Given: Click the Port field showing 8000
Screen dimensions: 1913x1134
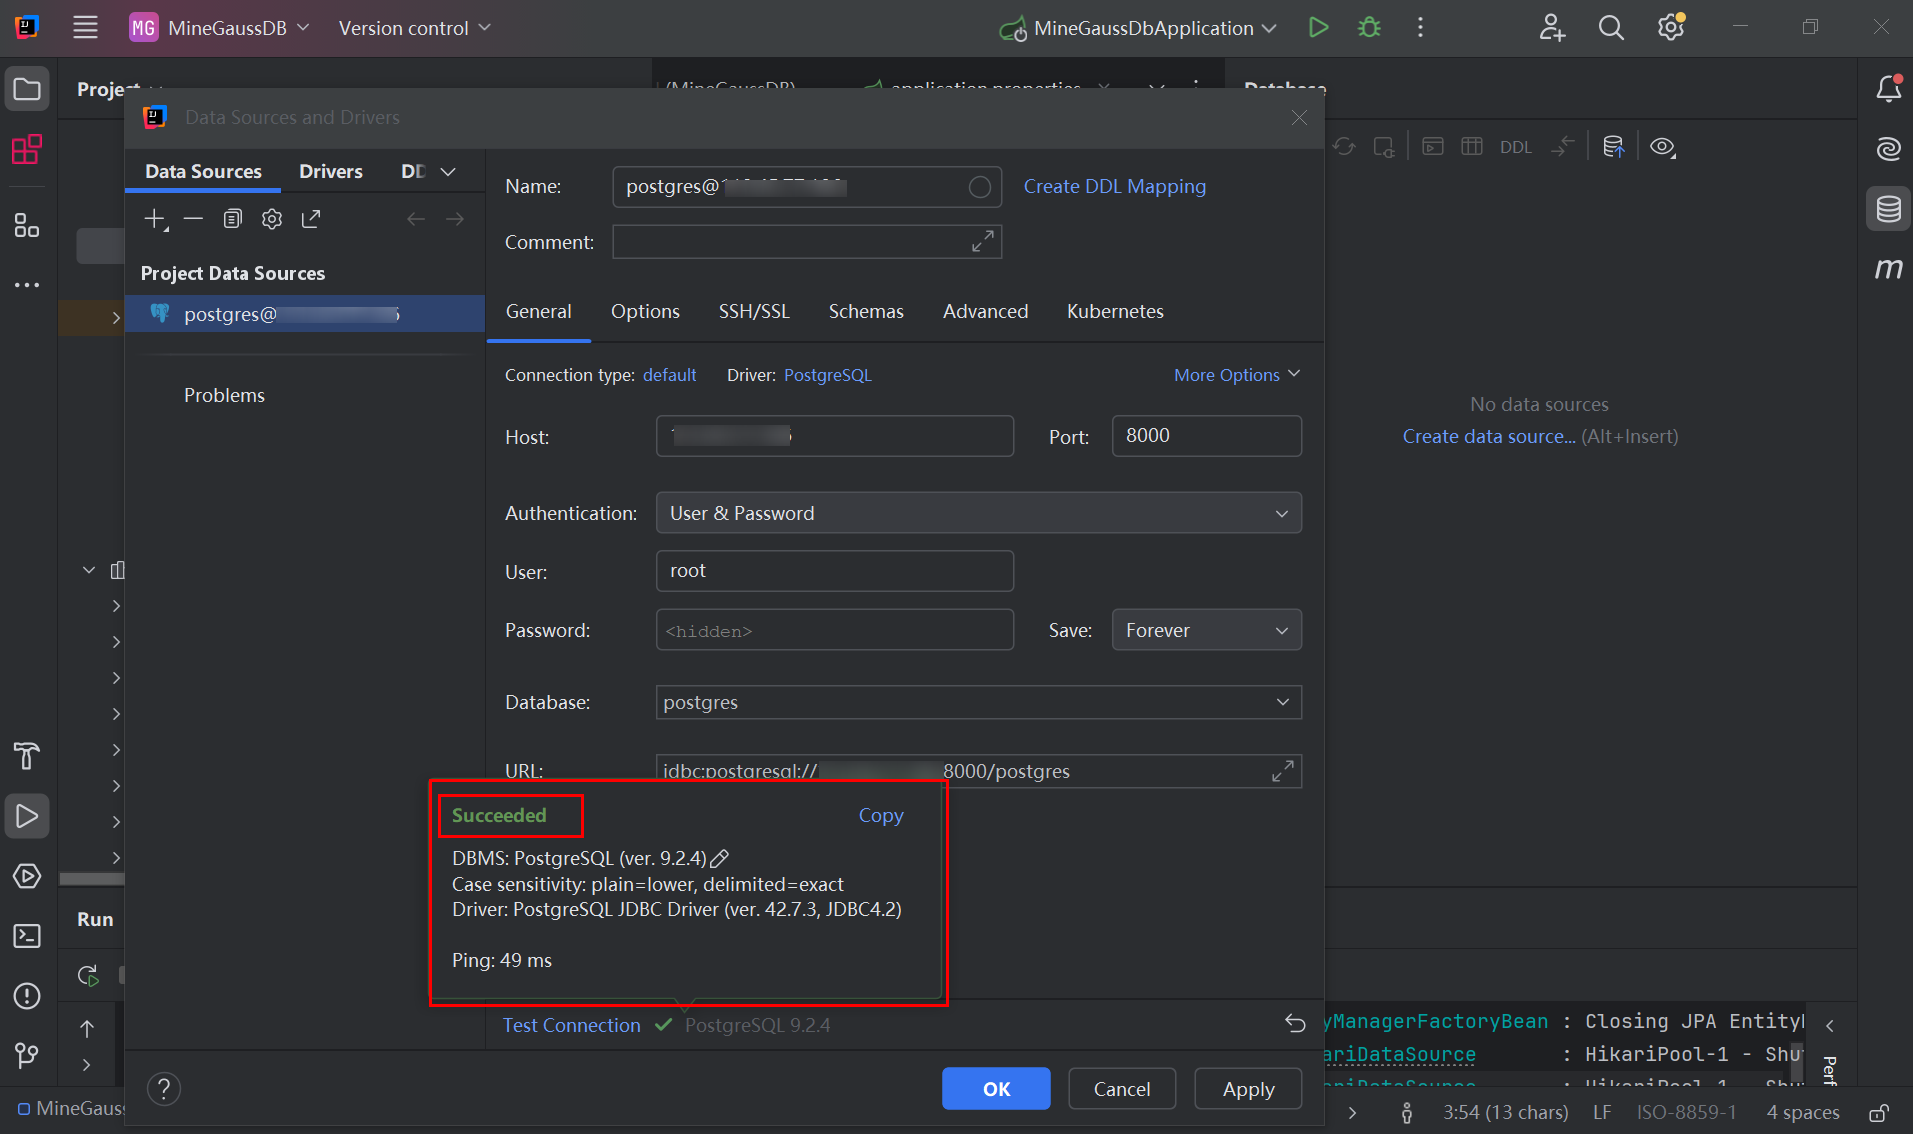Looking at the screenshot, I should click(1206, 436).
